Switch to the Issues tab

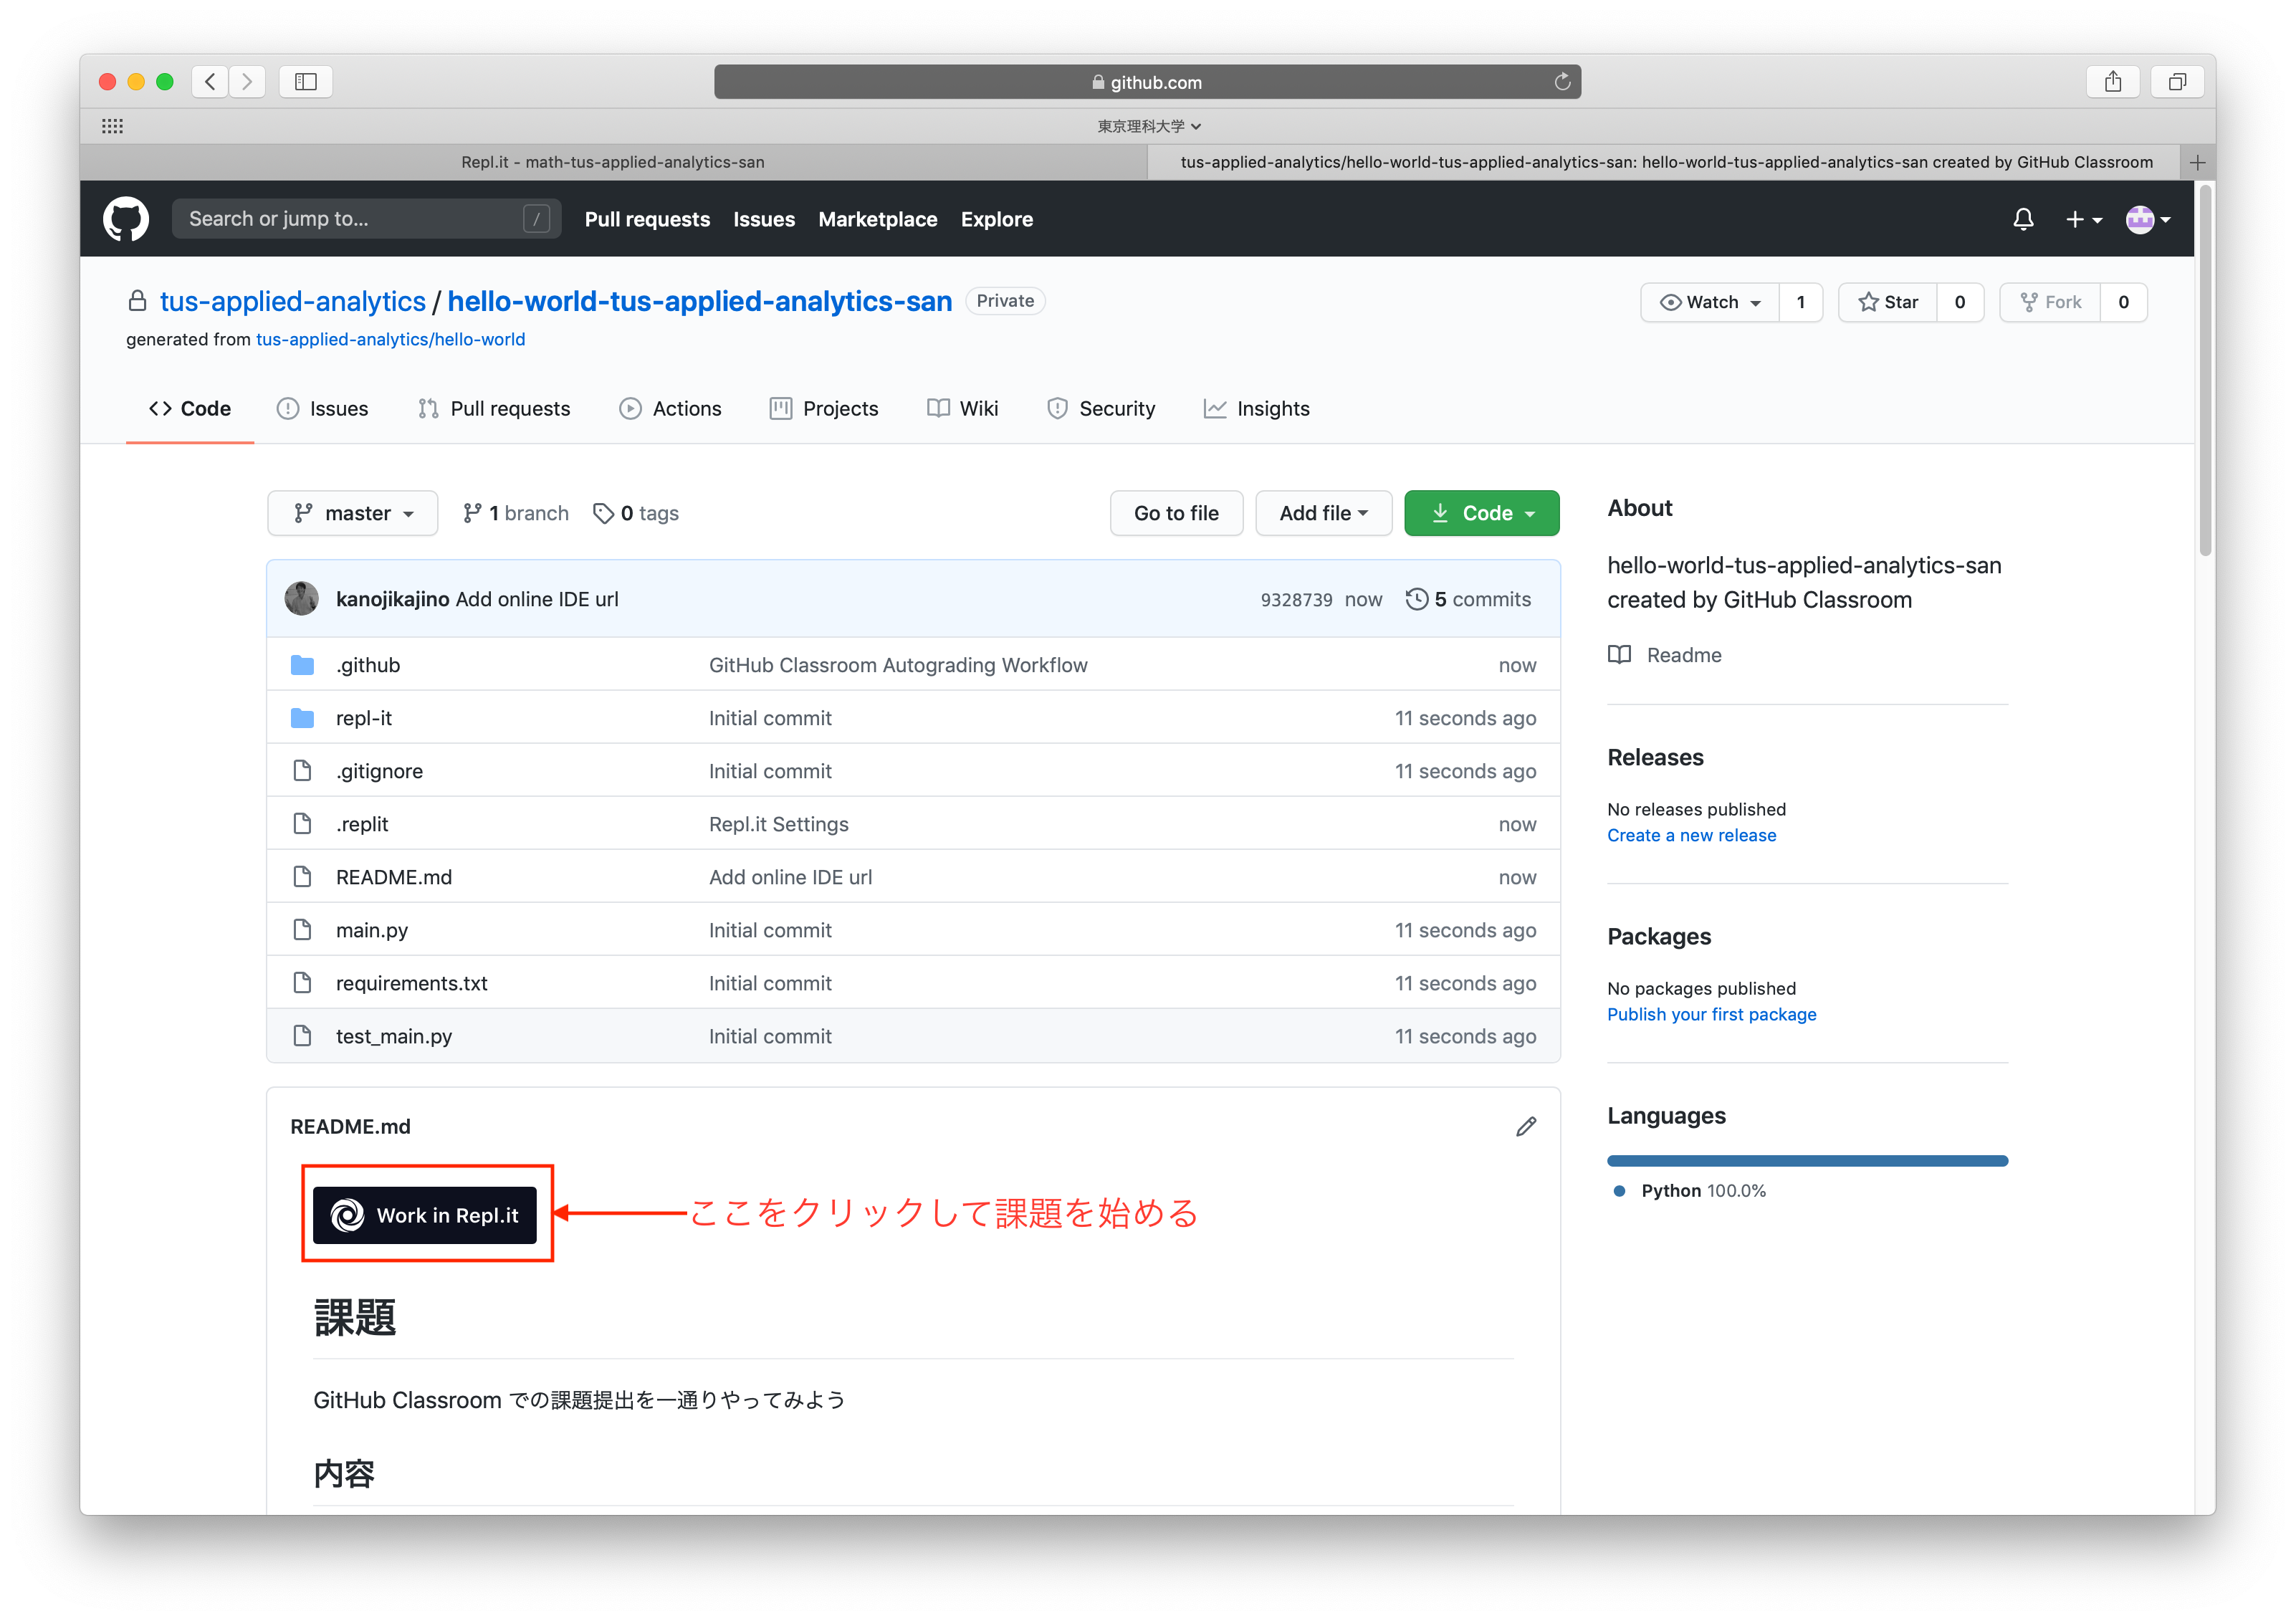point(338,407)
